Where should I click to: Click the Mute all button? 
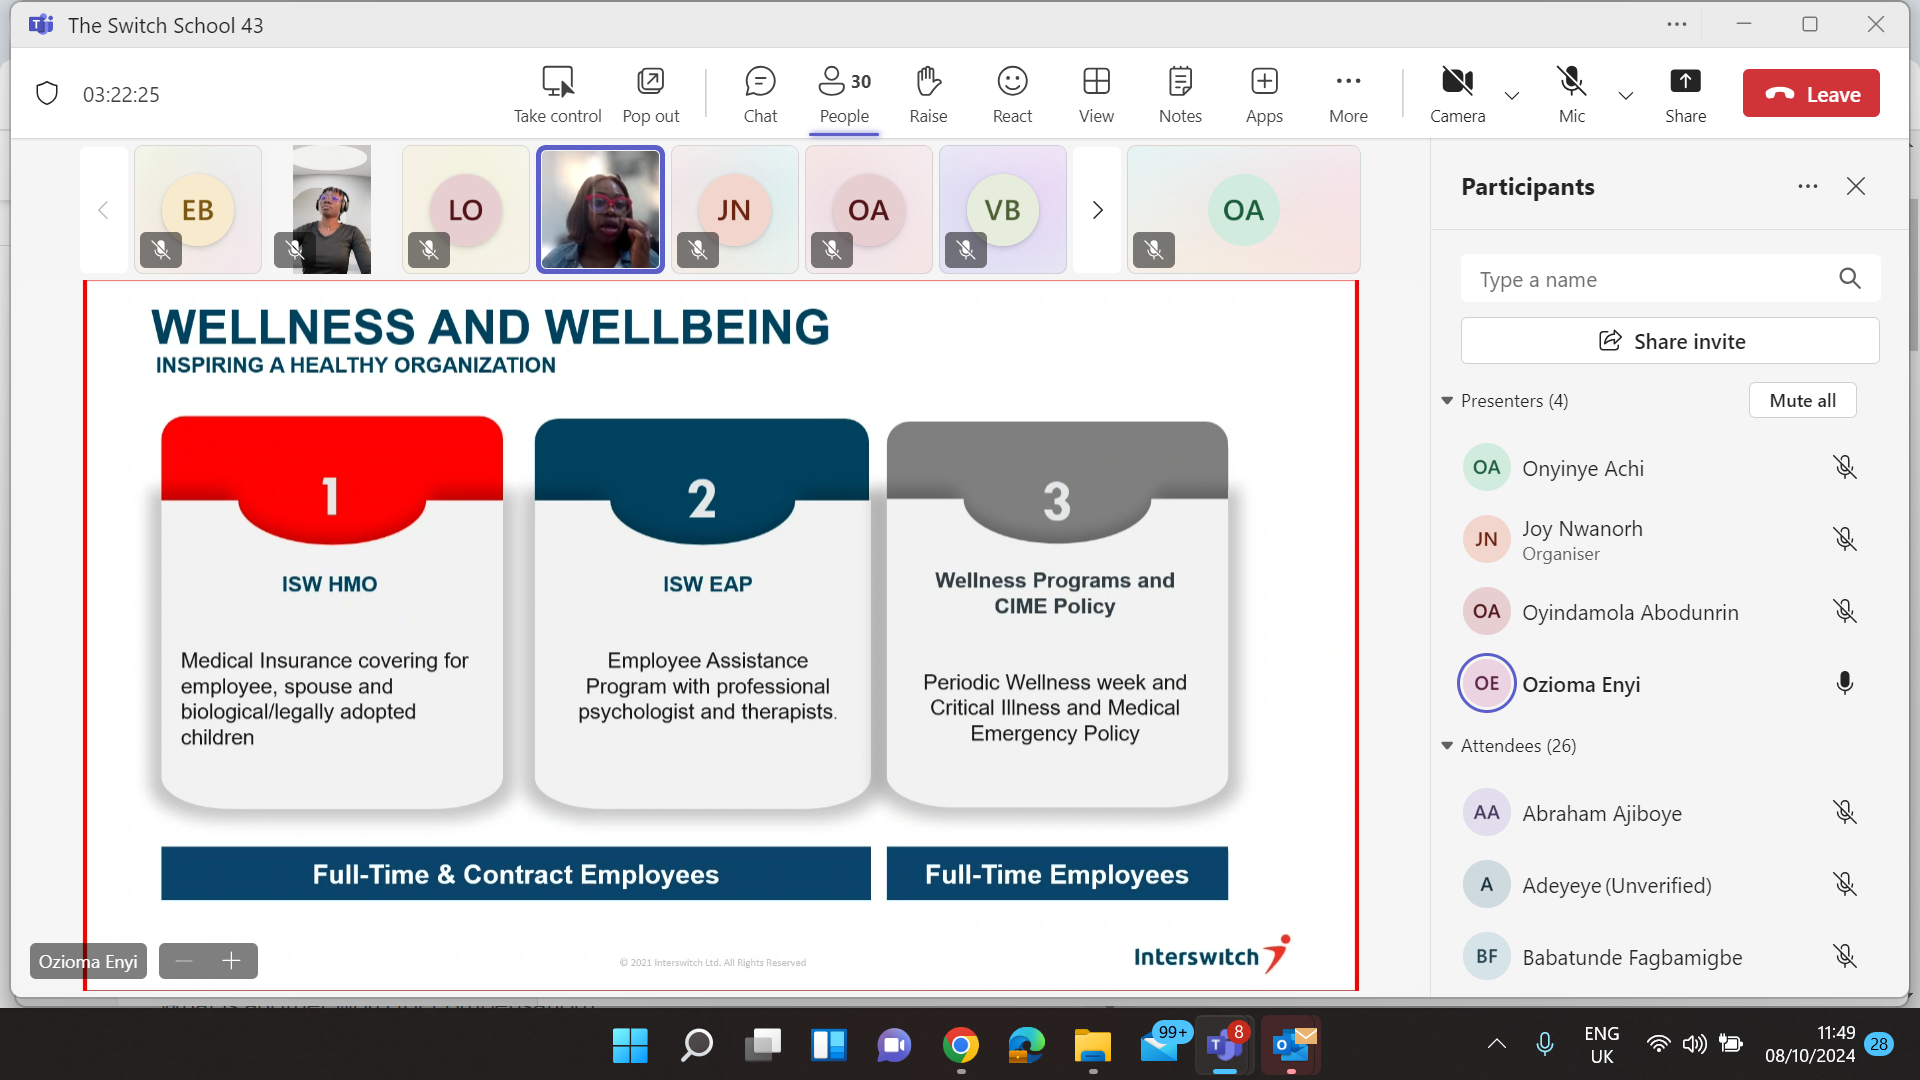[1802, 401]
